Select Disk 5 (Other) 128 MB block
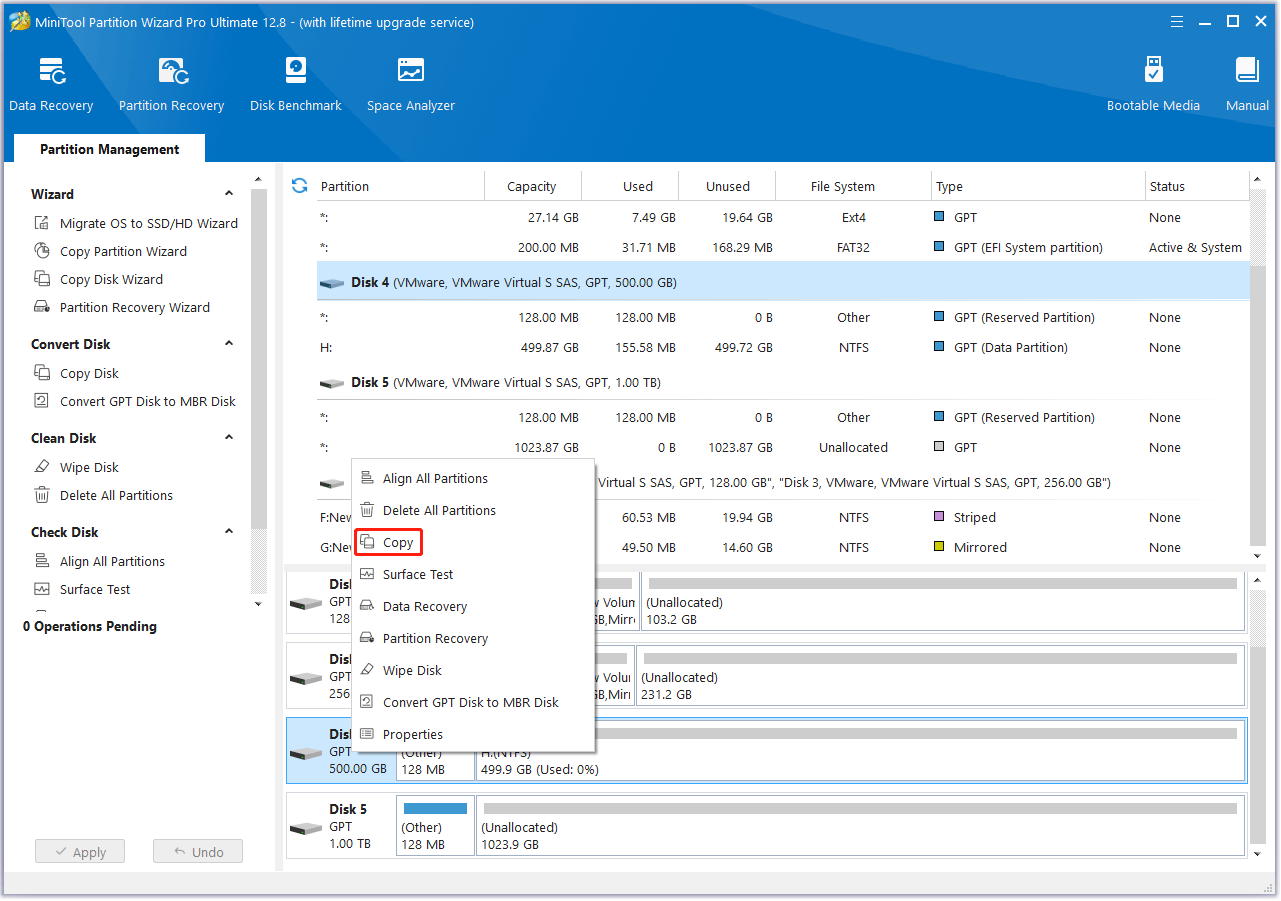The image size is (1281, 901). click(435, 825)
